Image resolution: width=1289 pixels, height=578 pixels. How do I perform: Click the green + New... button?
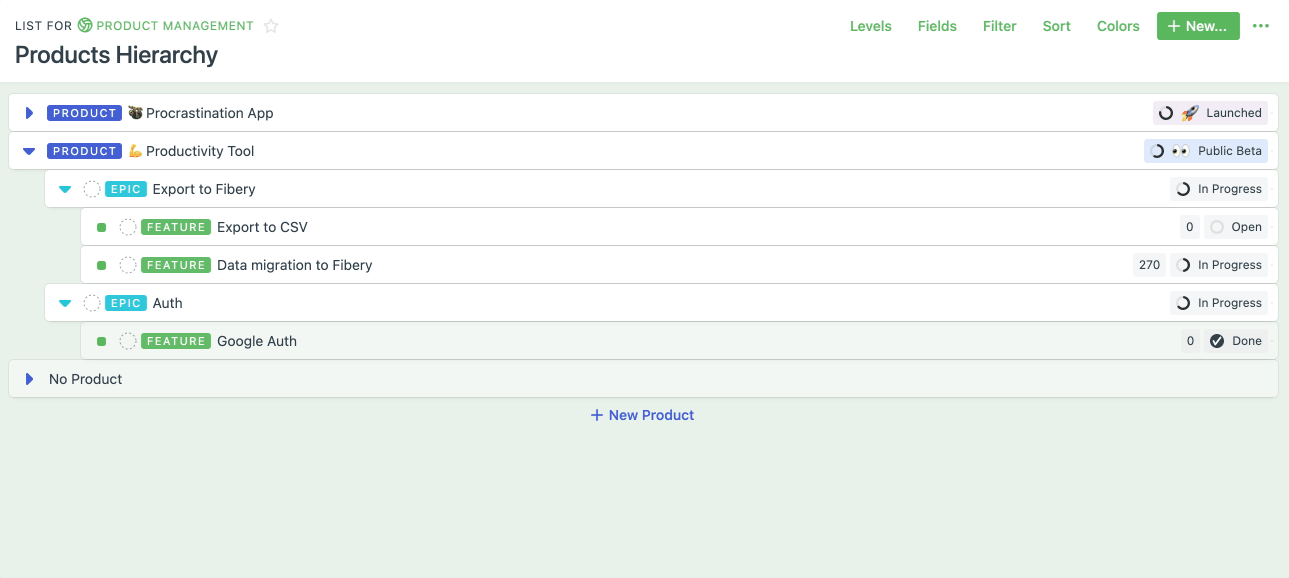[x=1197, y=26]
